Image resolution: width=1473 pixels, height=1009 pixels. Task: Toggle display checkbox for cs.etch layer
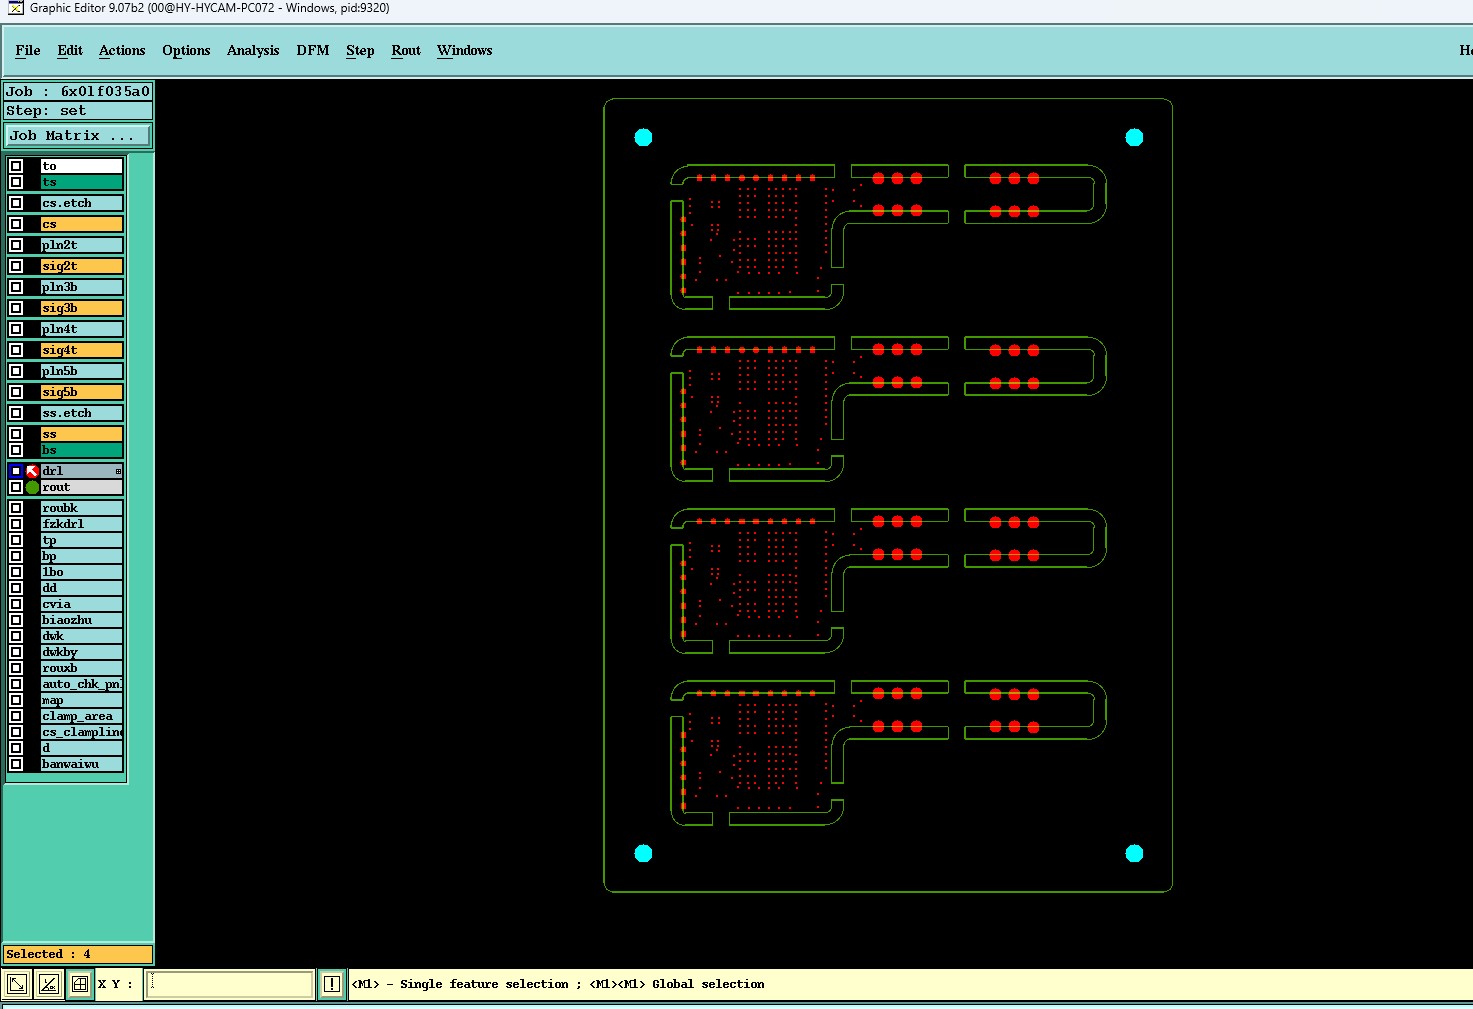coord(16,203)
